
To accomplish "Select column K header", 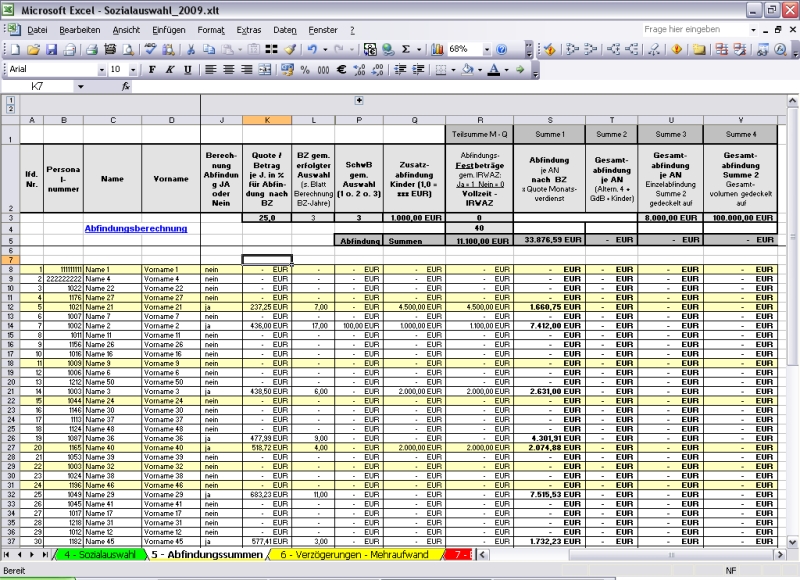I will [x=267, y=120].
